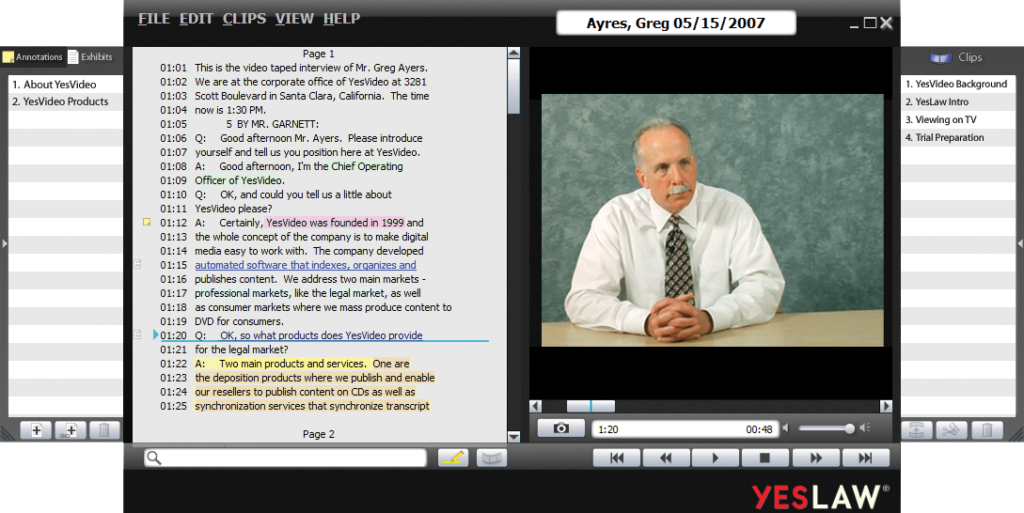Open the CLIPS menu

pyautogui.click(x=244, y=19)
